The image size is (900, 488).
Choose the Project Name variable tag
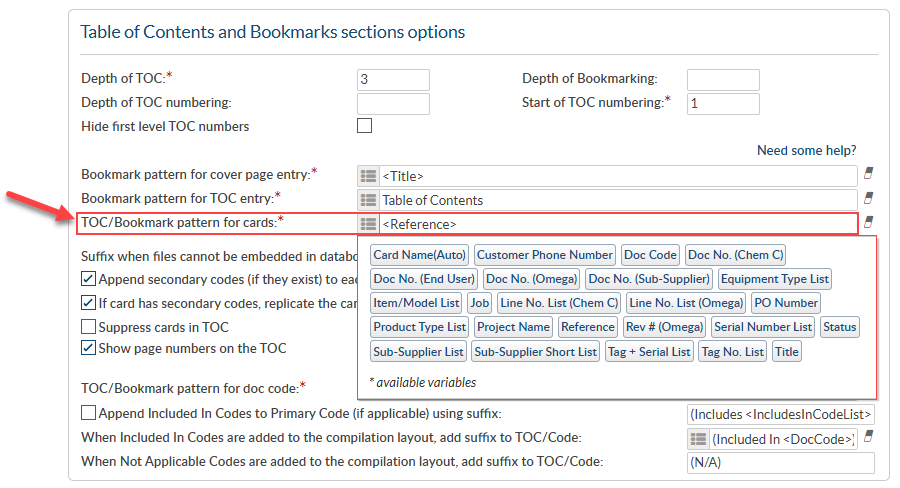[x=513, y=327]
